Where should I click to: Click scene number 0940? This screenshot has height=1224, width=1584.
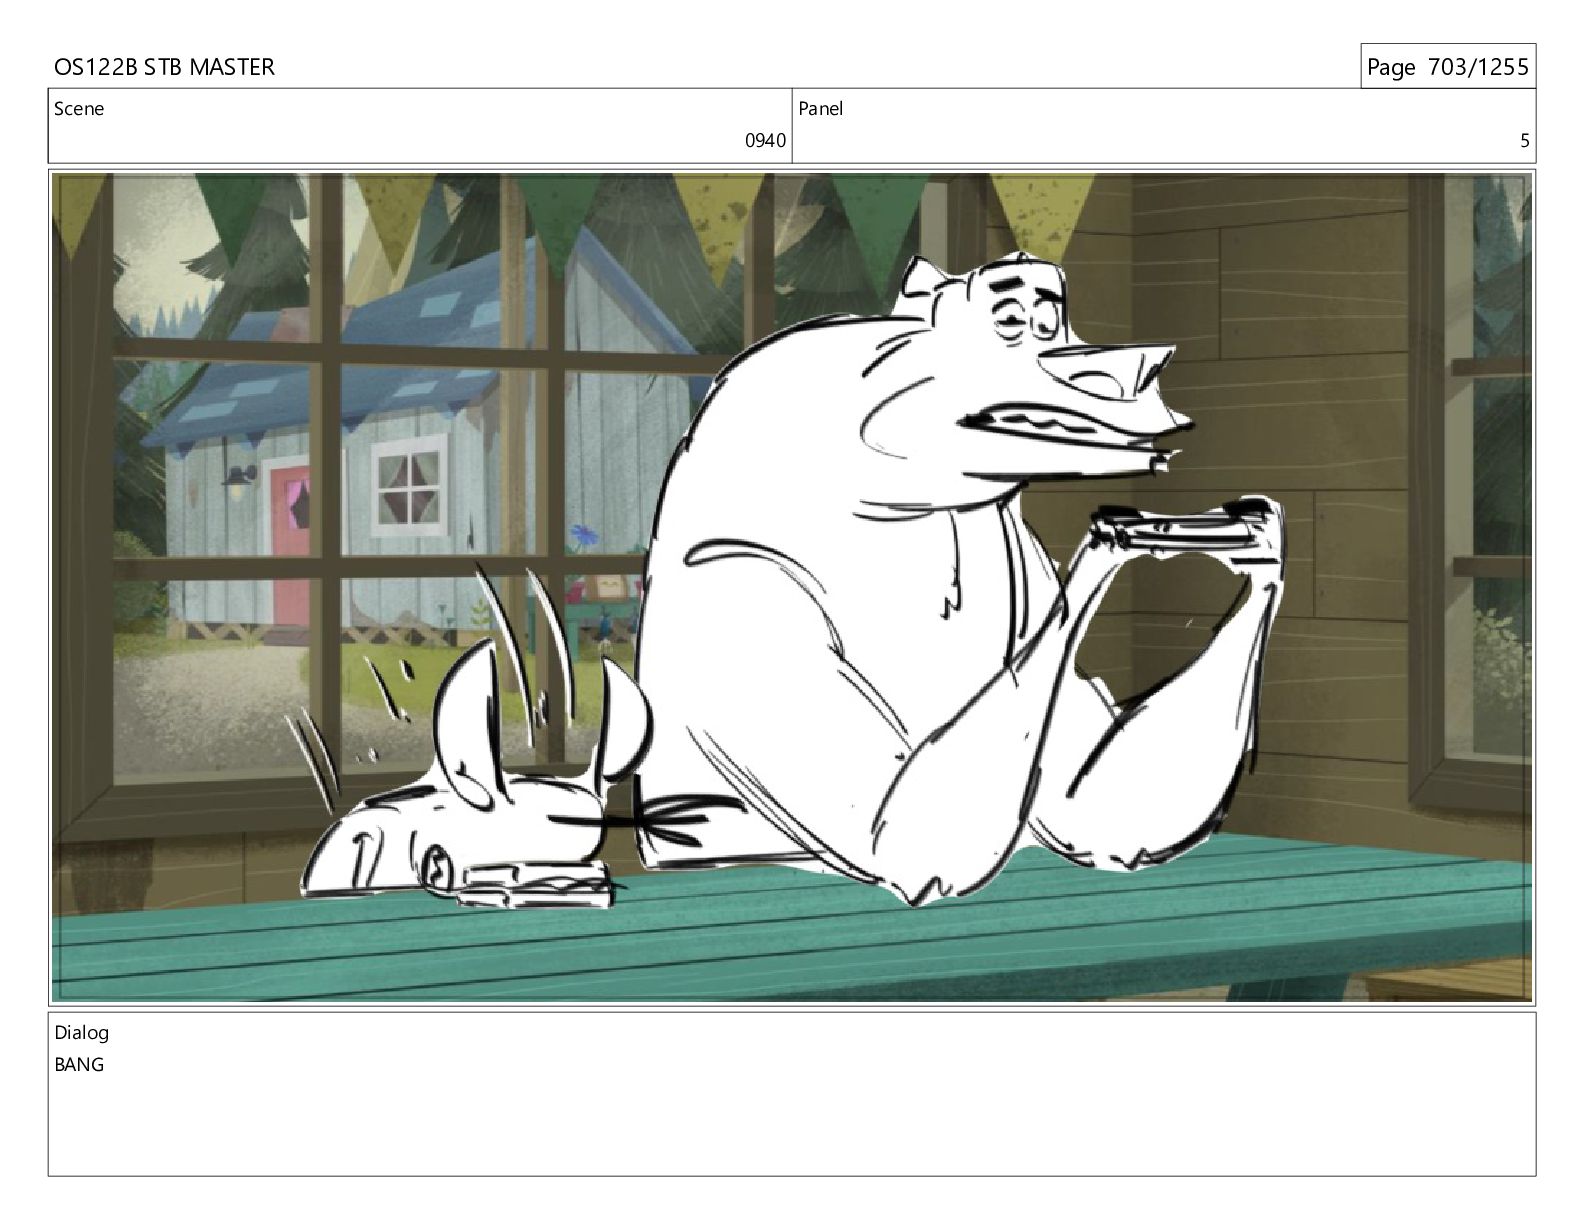[x=765, y=141]
